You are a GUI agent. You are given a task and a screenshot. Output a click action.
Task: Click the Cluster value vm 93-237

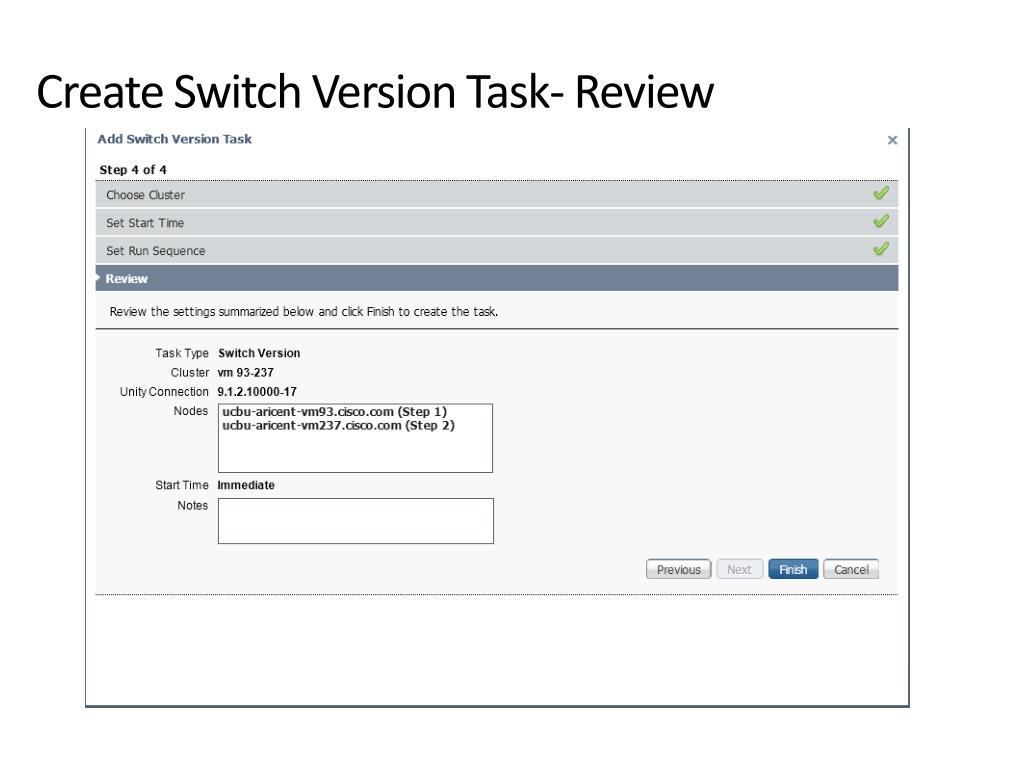246,373
